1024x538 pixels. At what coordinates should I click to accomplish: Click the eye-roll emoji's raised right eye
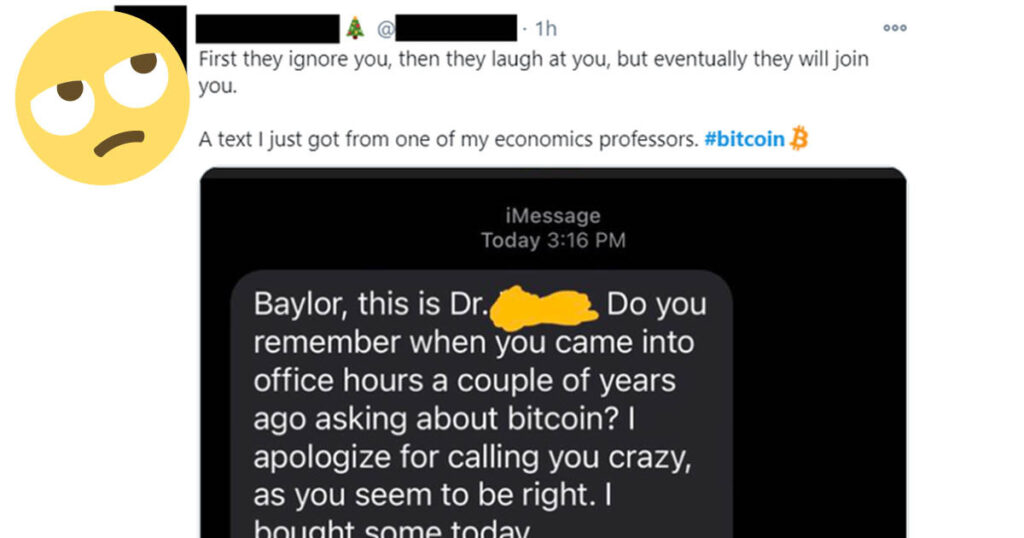tap(135, 76)
